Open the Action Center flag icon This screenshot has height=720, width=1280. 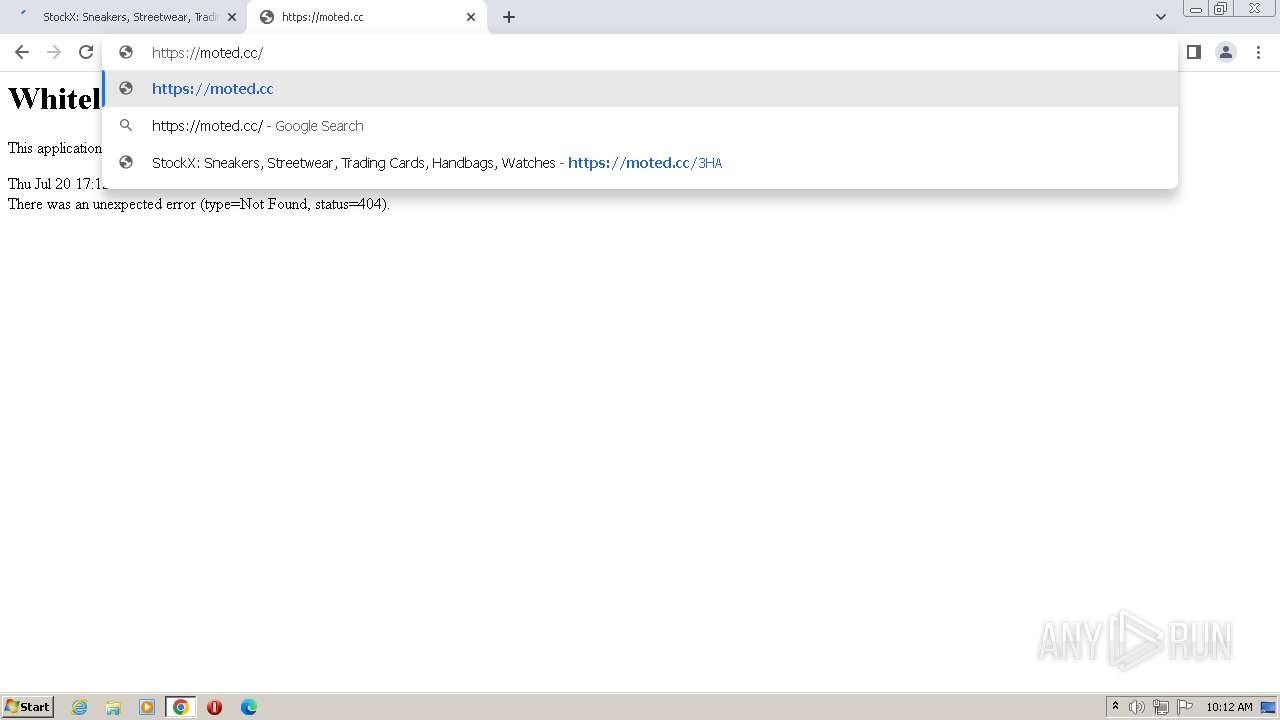pos(1185,707)
